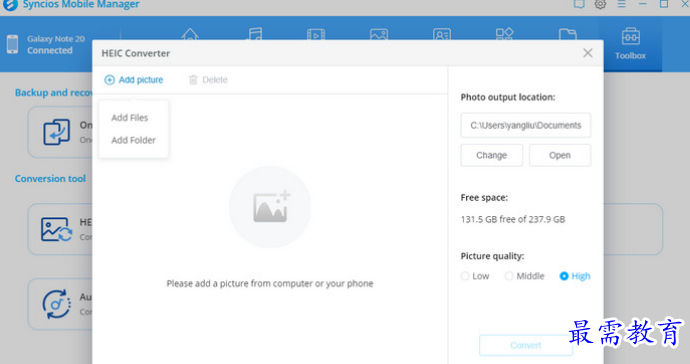This screenshot has height=364, width=690.
Task: Click the plus icon beside Add picture
Action: pyautogui.click(x=110, y=80)
